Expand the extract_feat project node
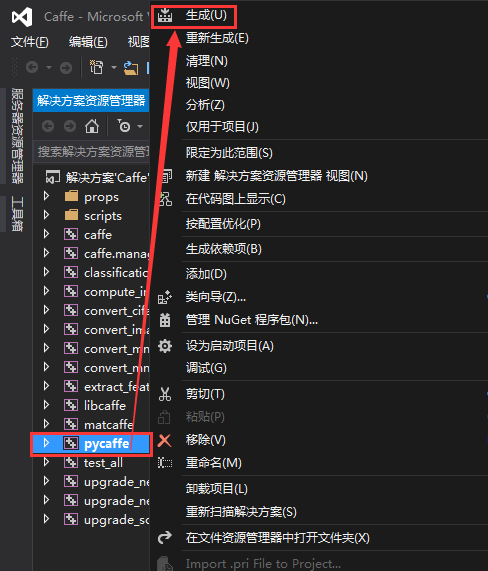 click(46, 386)
